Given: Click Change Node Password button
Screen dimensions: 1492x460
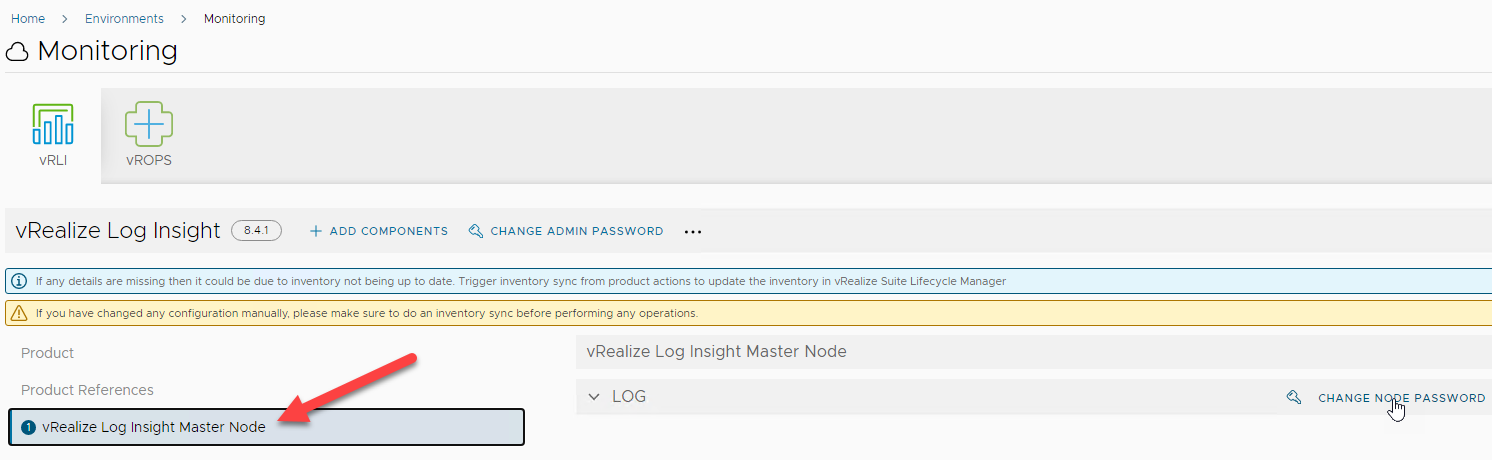Looking at the screenshot, I should [x=1401, y=398].
